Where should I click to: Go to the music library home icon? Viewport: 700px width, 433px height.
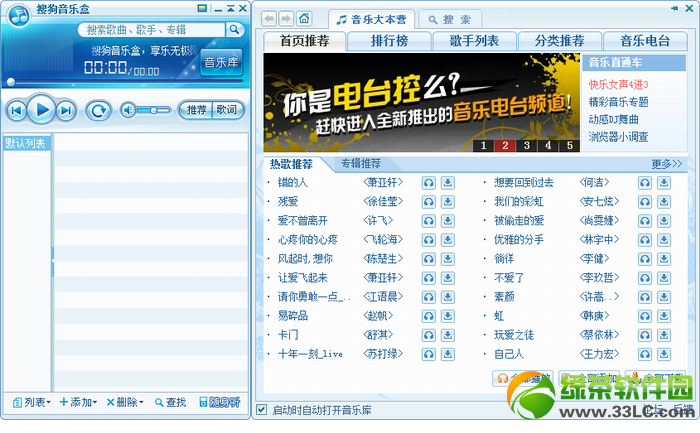point(304,18)
